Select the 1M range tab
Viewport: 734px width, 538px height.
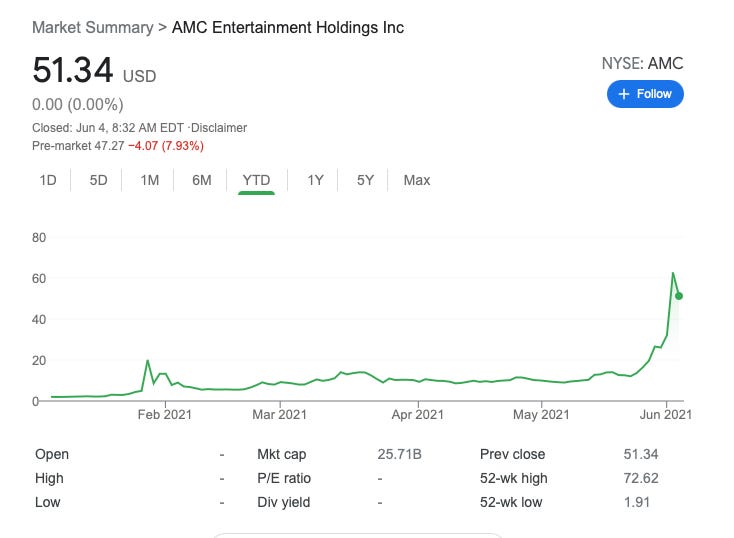150,180
